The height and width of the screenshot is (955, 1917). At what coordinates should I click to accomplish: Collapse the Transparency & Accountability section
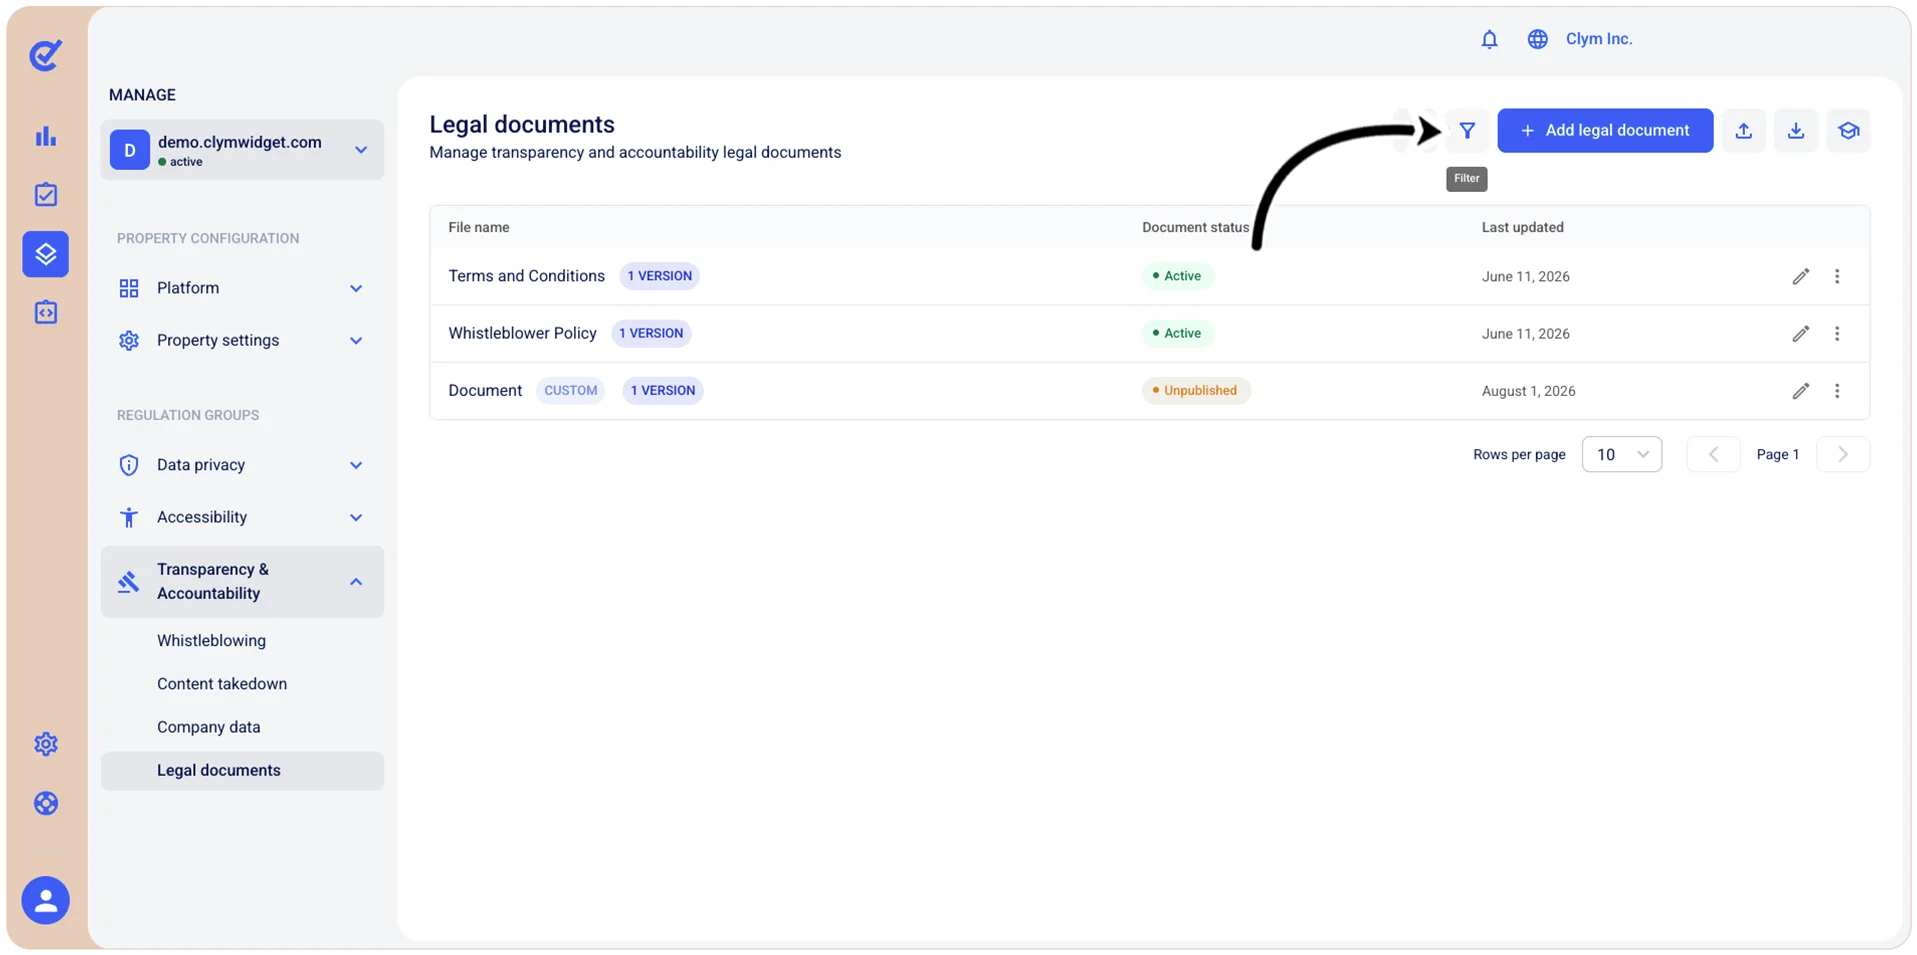[x=242, y=581]
